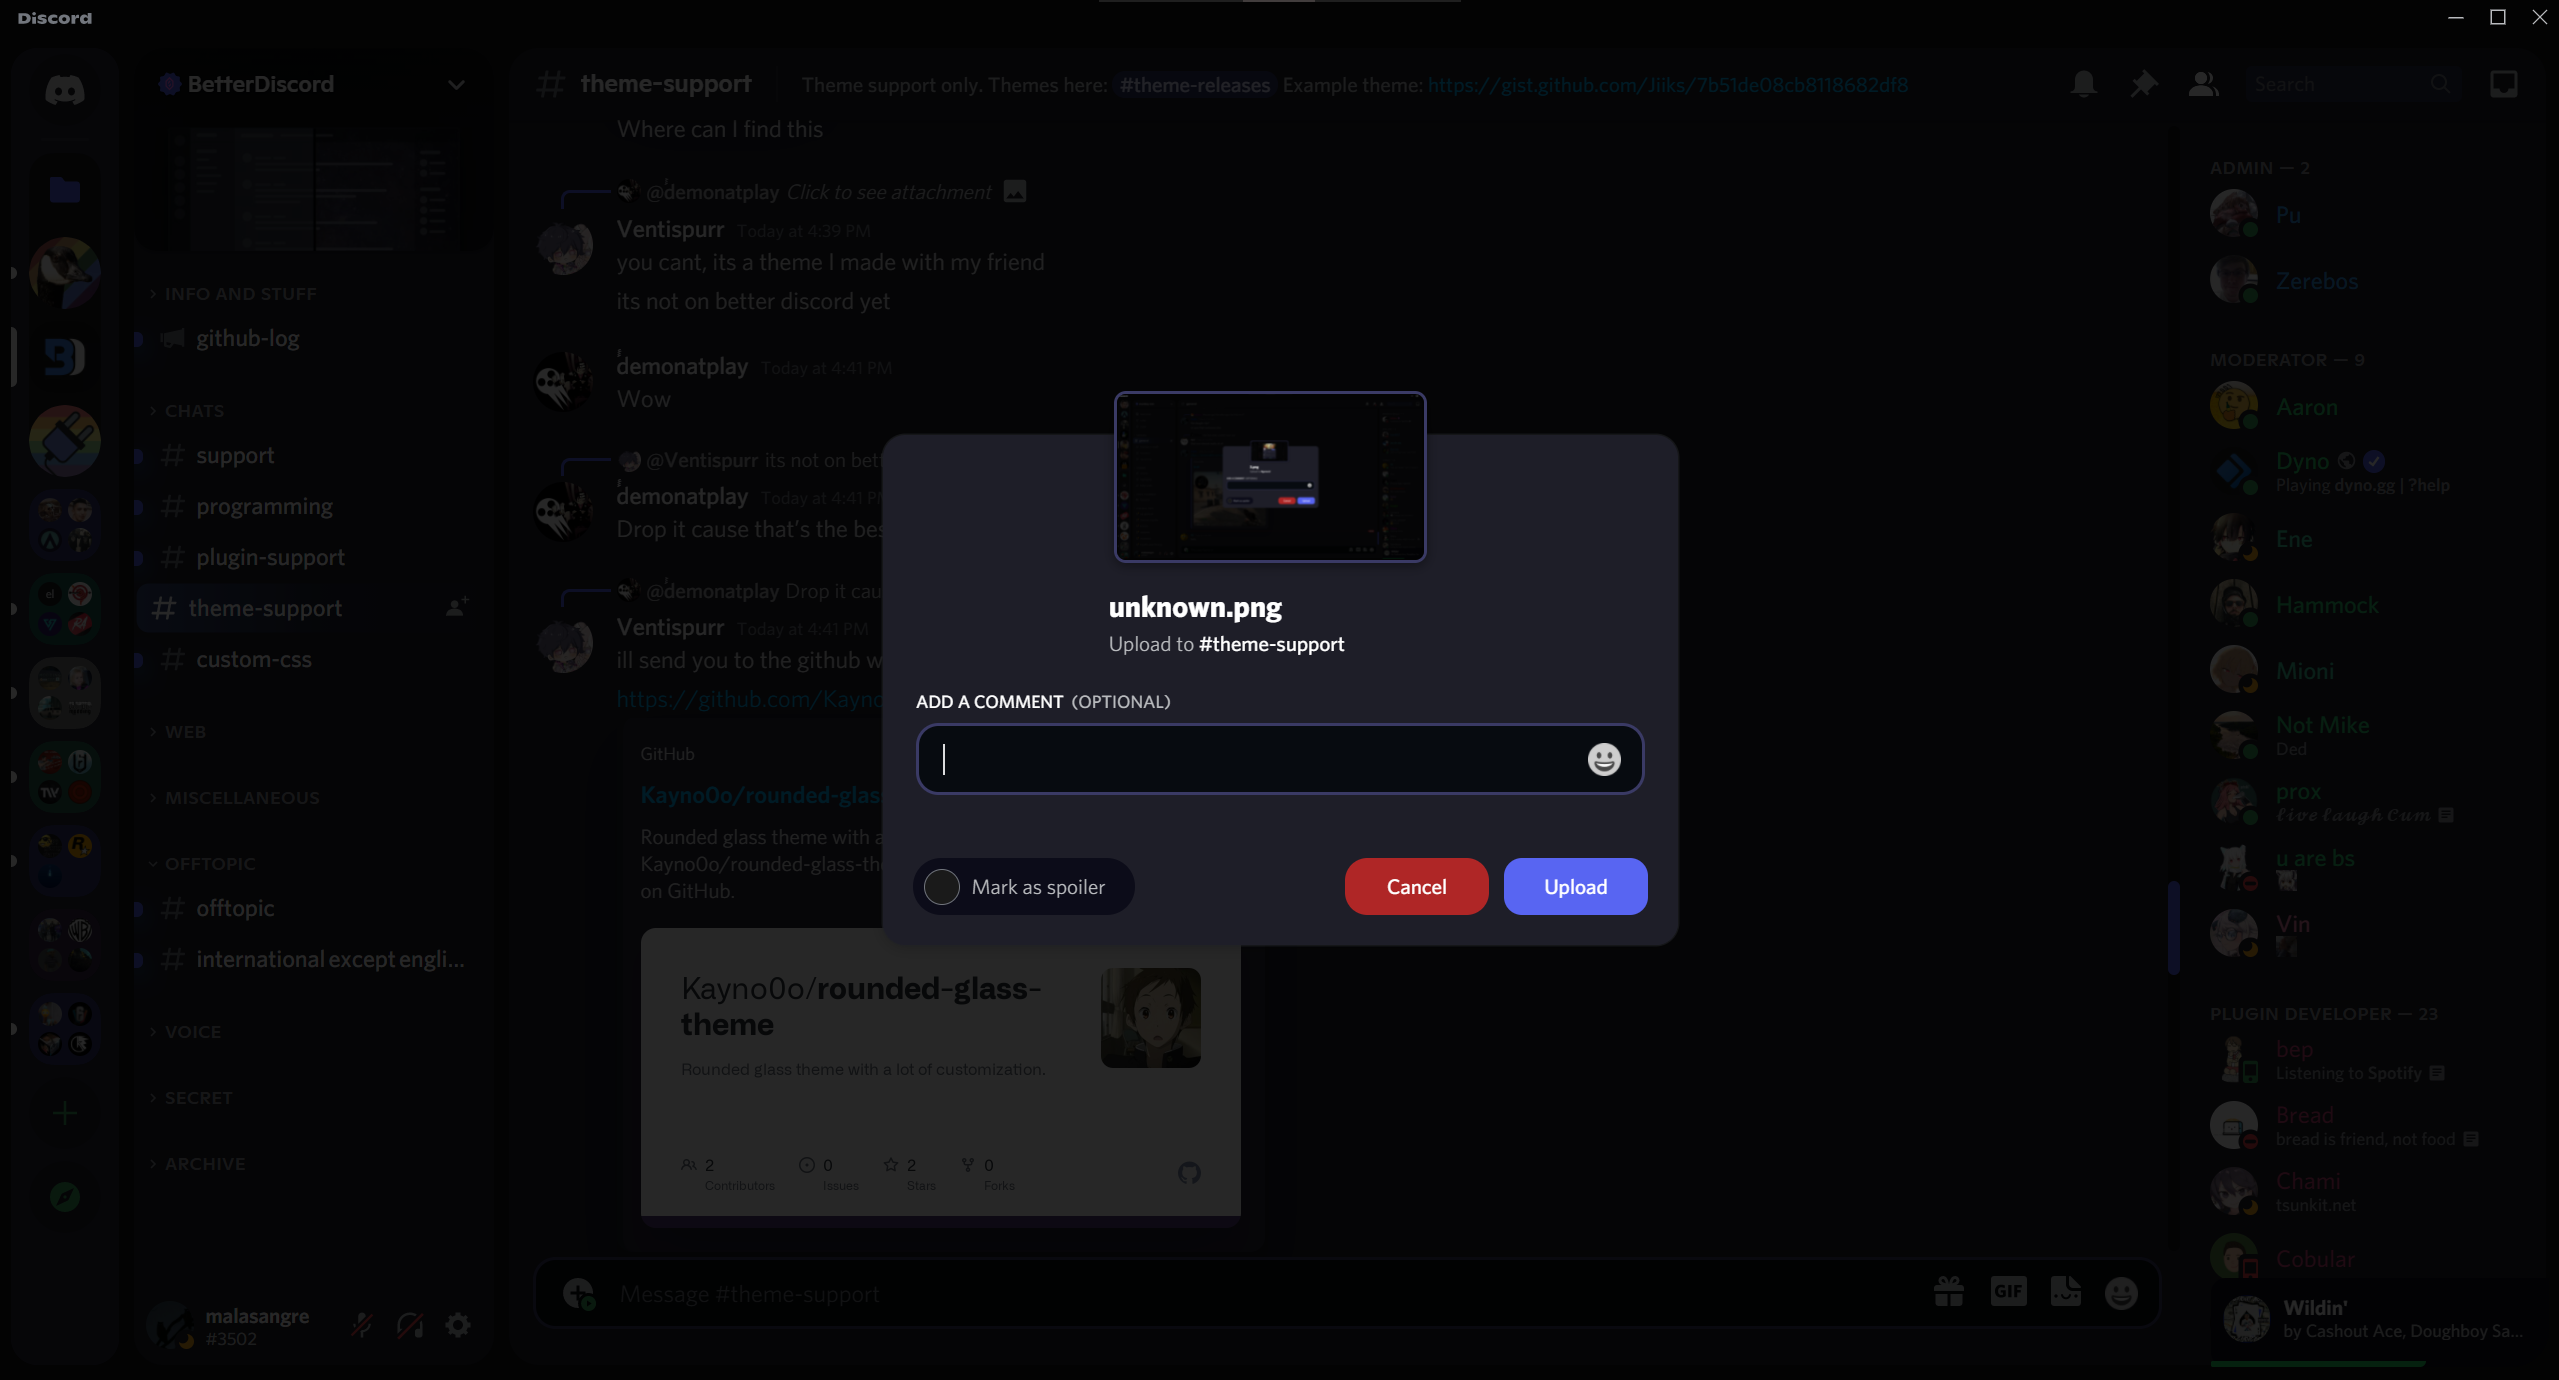Click the malasangre user avatar
The height and width of the screenshot is (1380, 2559).
pos(172,1325)
